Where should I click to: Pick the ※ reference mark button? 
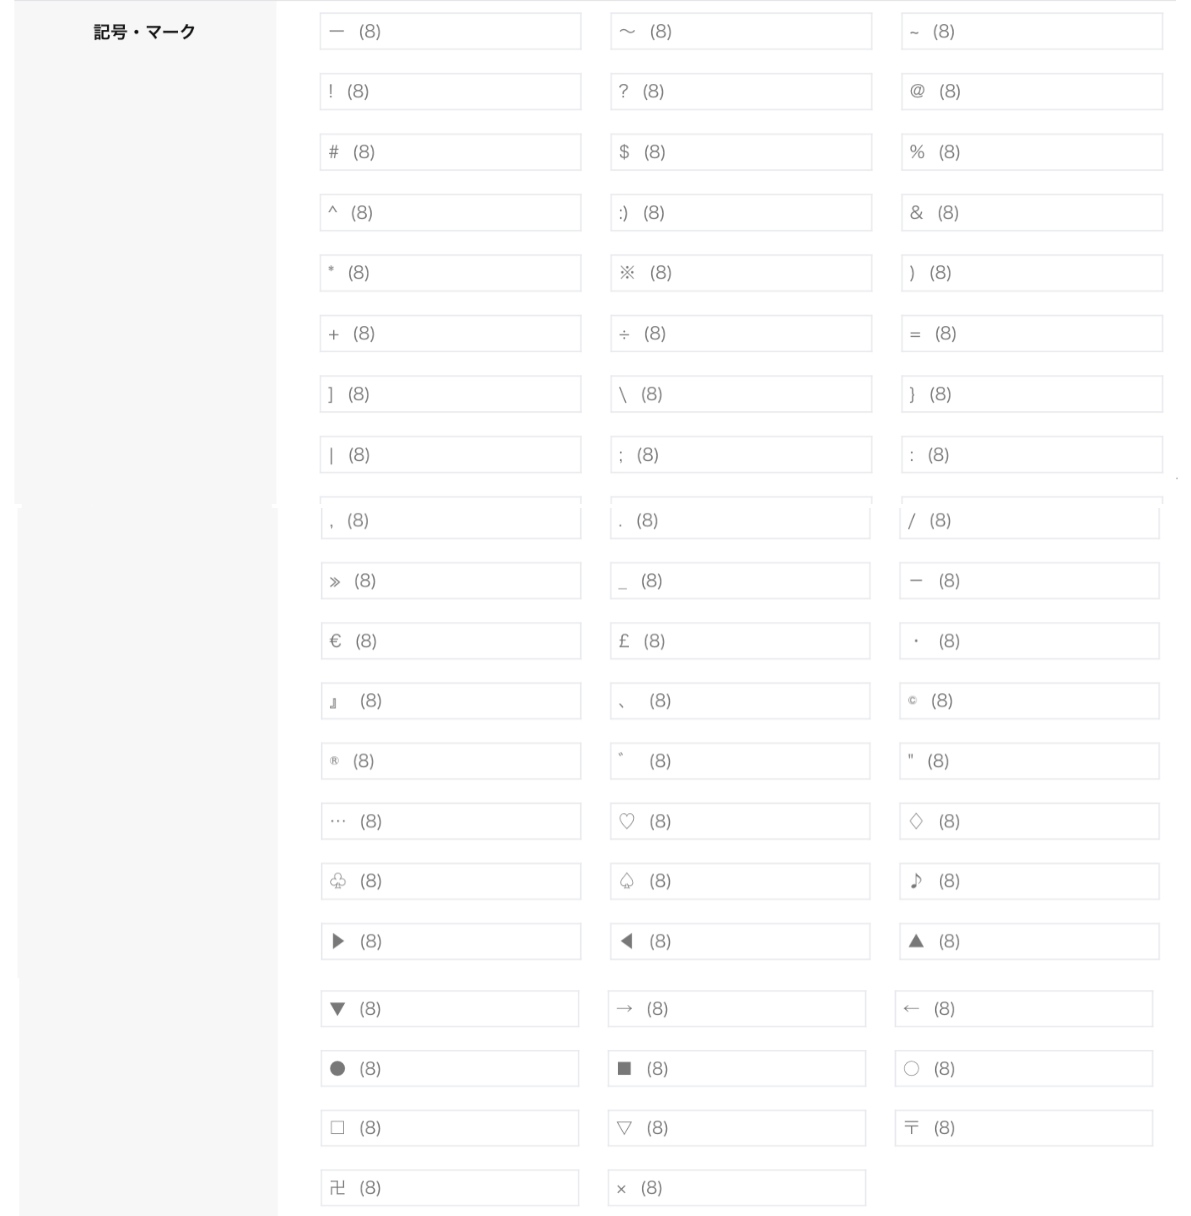(741, 273)
